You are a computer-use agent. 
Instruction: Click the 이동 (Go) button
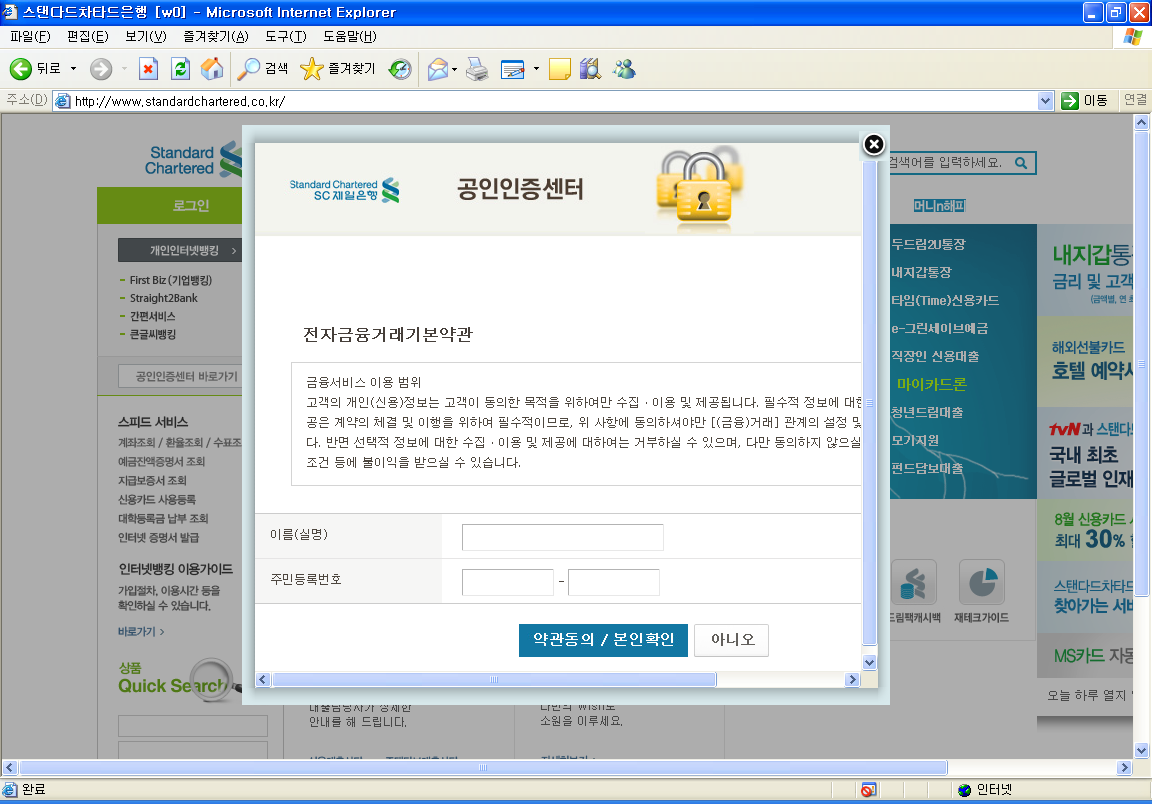click(1085, 101)
